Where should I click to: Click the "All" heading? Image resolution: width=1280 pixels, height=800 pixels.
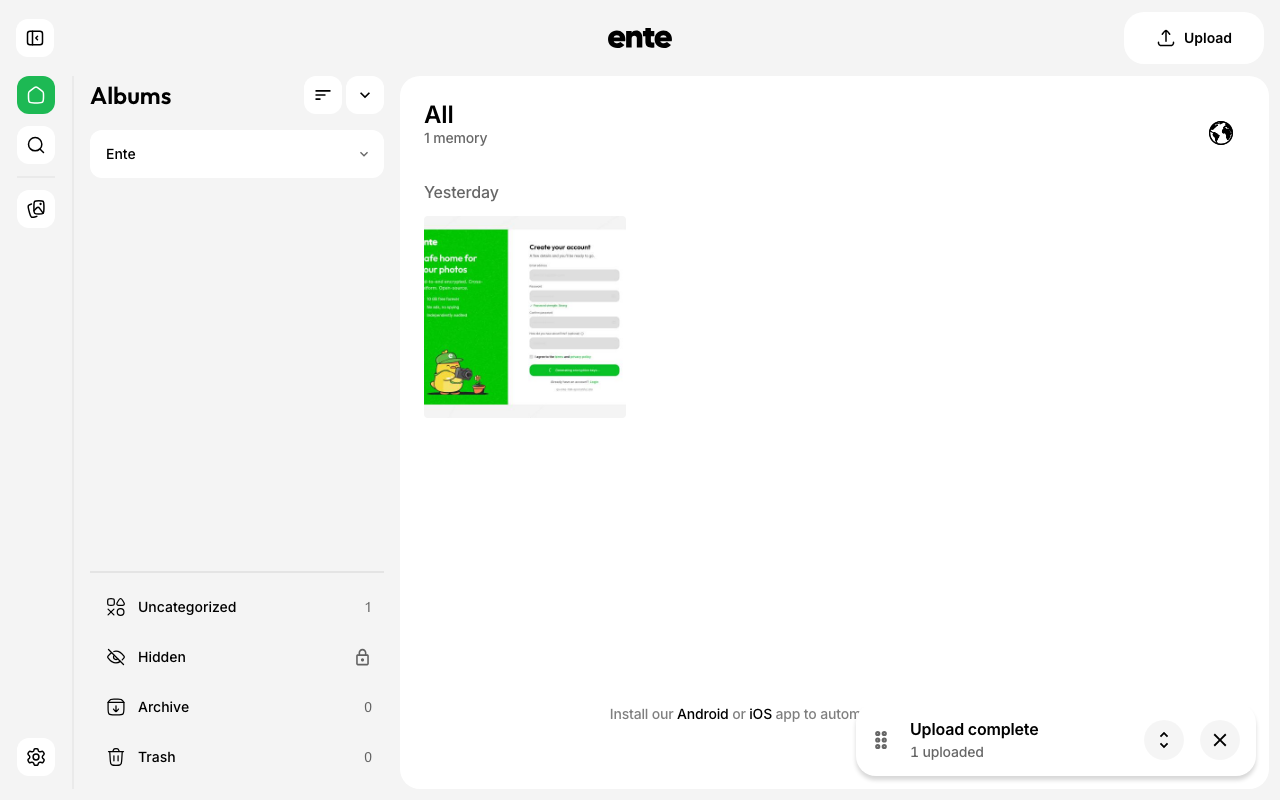439,115
